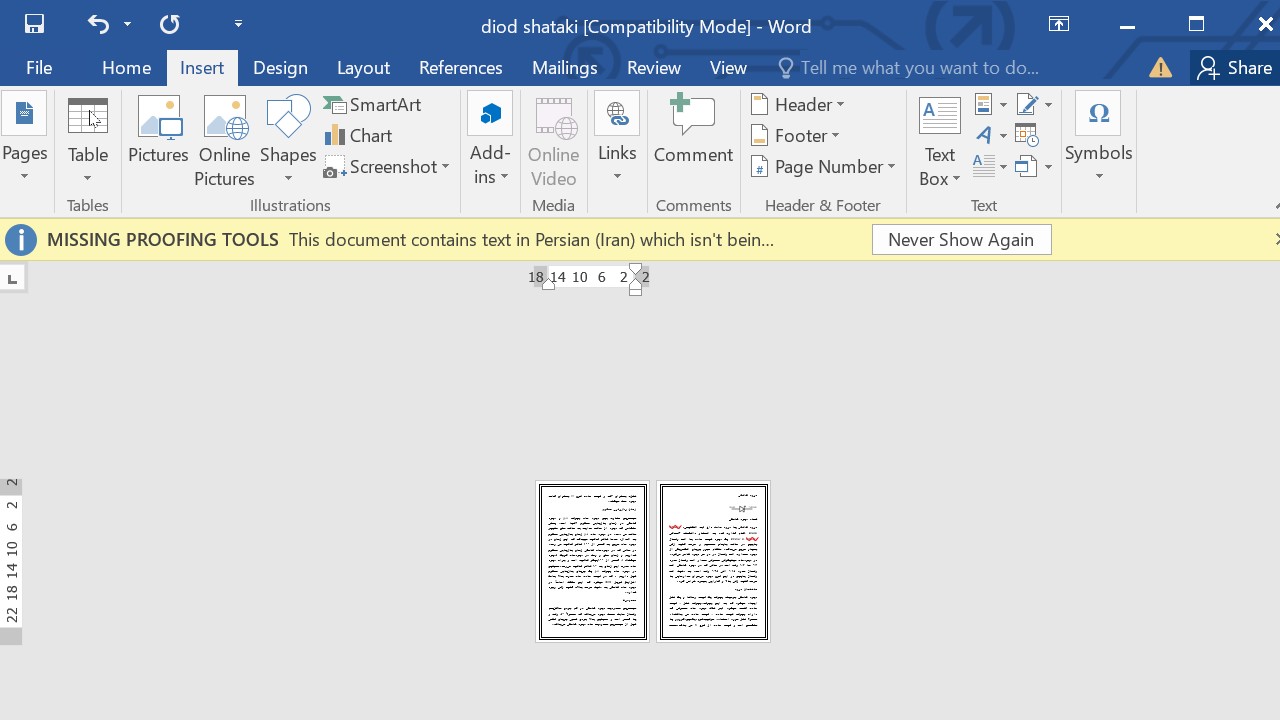Click the horizontal ruler's first line indent marker
This screenshot has height=720, width=1280.
[635, 271]
